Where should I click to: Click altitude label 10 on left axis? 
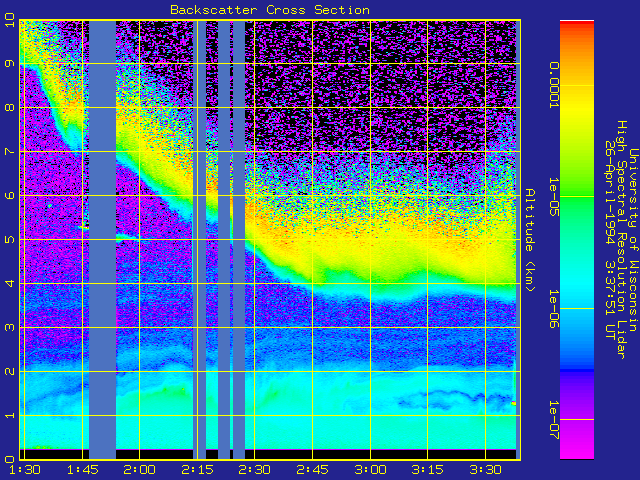10,20
